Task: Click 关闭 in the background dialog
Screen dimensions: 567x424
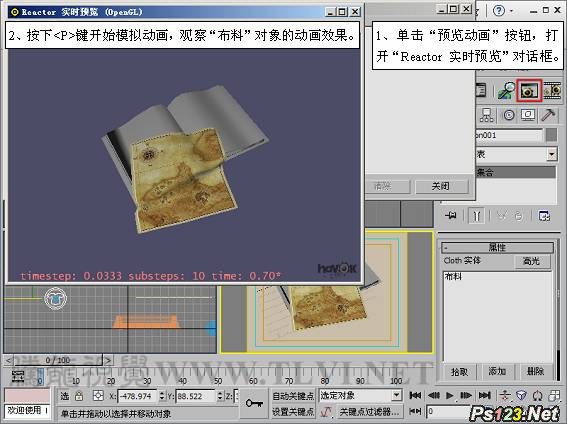Action: pyautogui.click(x=441, y=186)
